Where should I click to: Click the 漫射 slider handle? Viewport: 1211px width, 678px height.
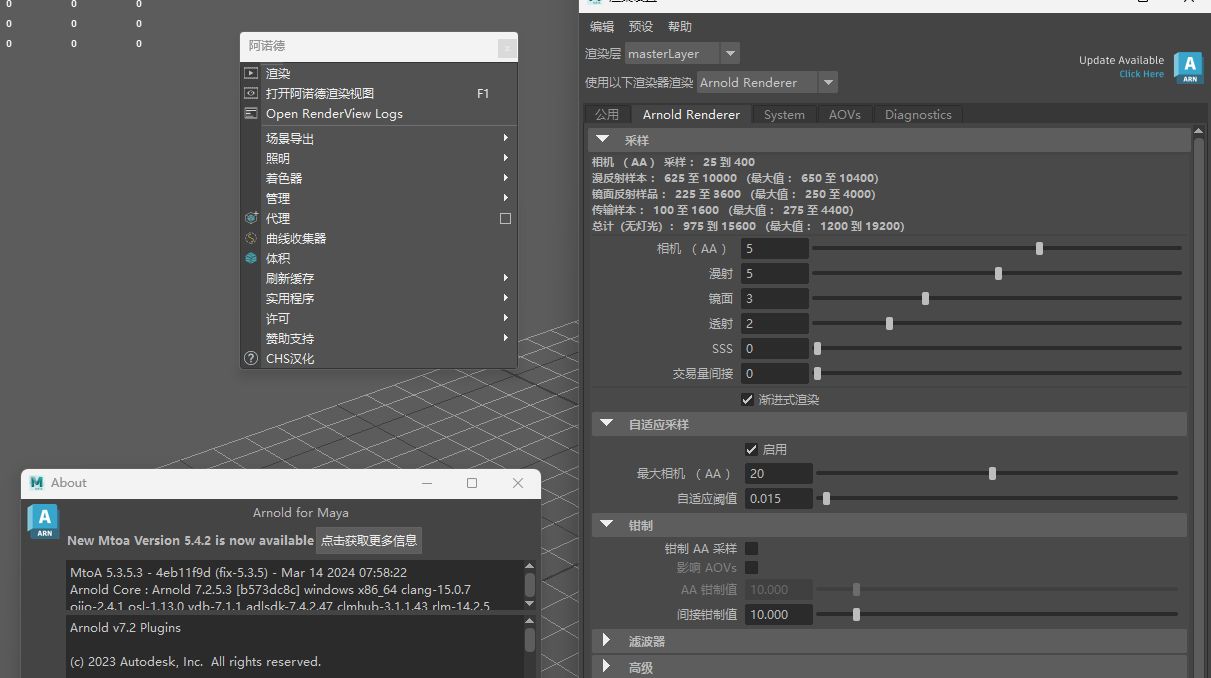click(998, 273)
